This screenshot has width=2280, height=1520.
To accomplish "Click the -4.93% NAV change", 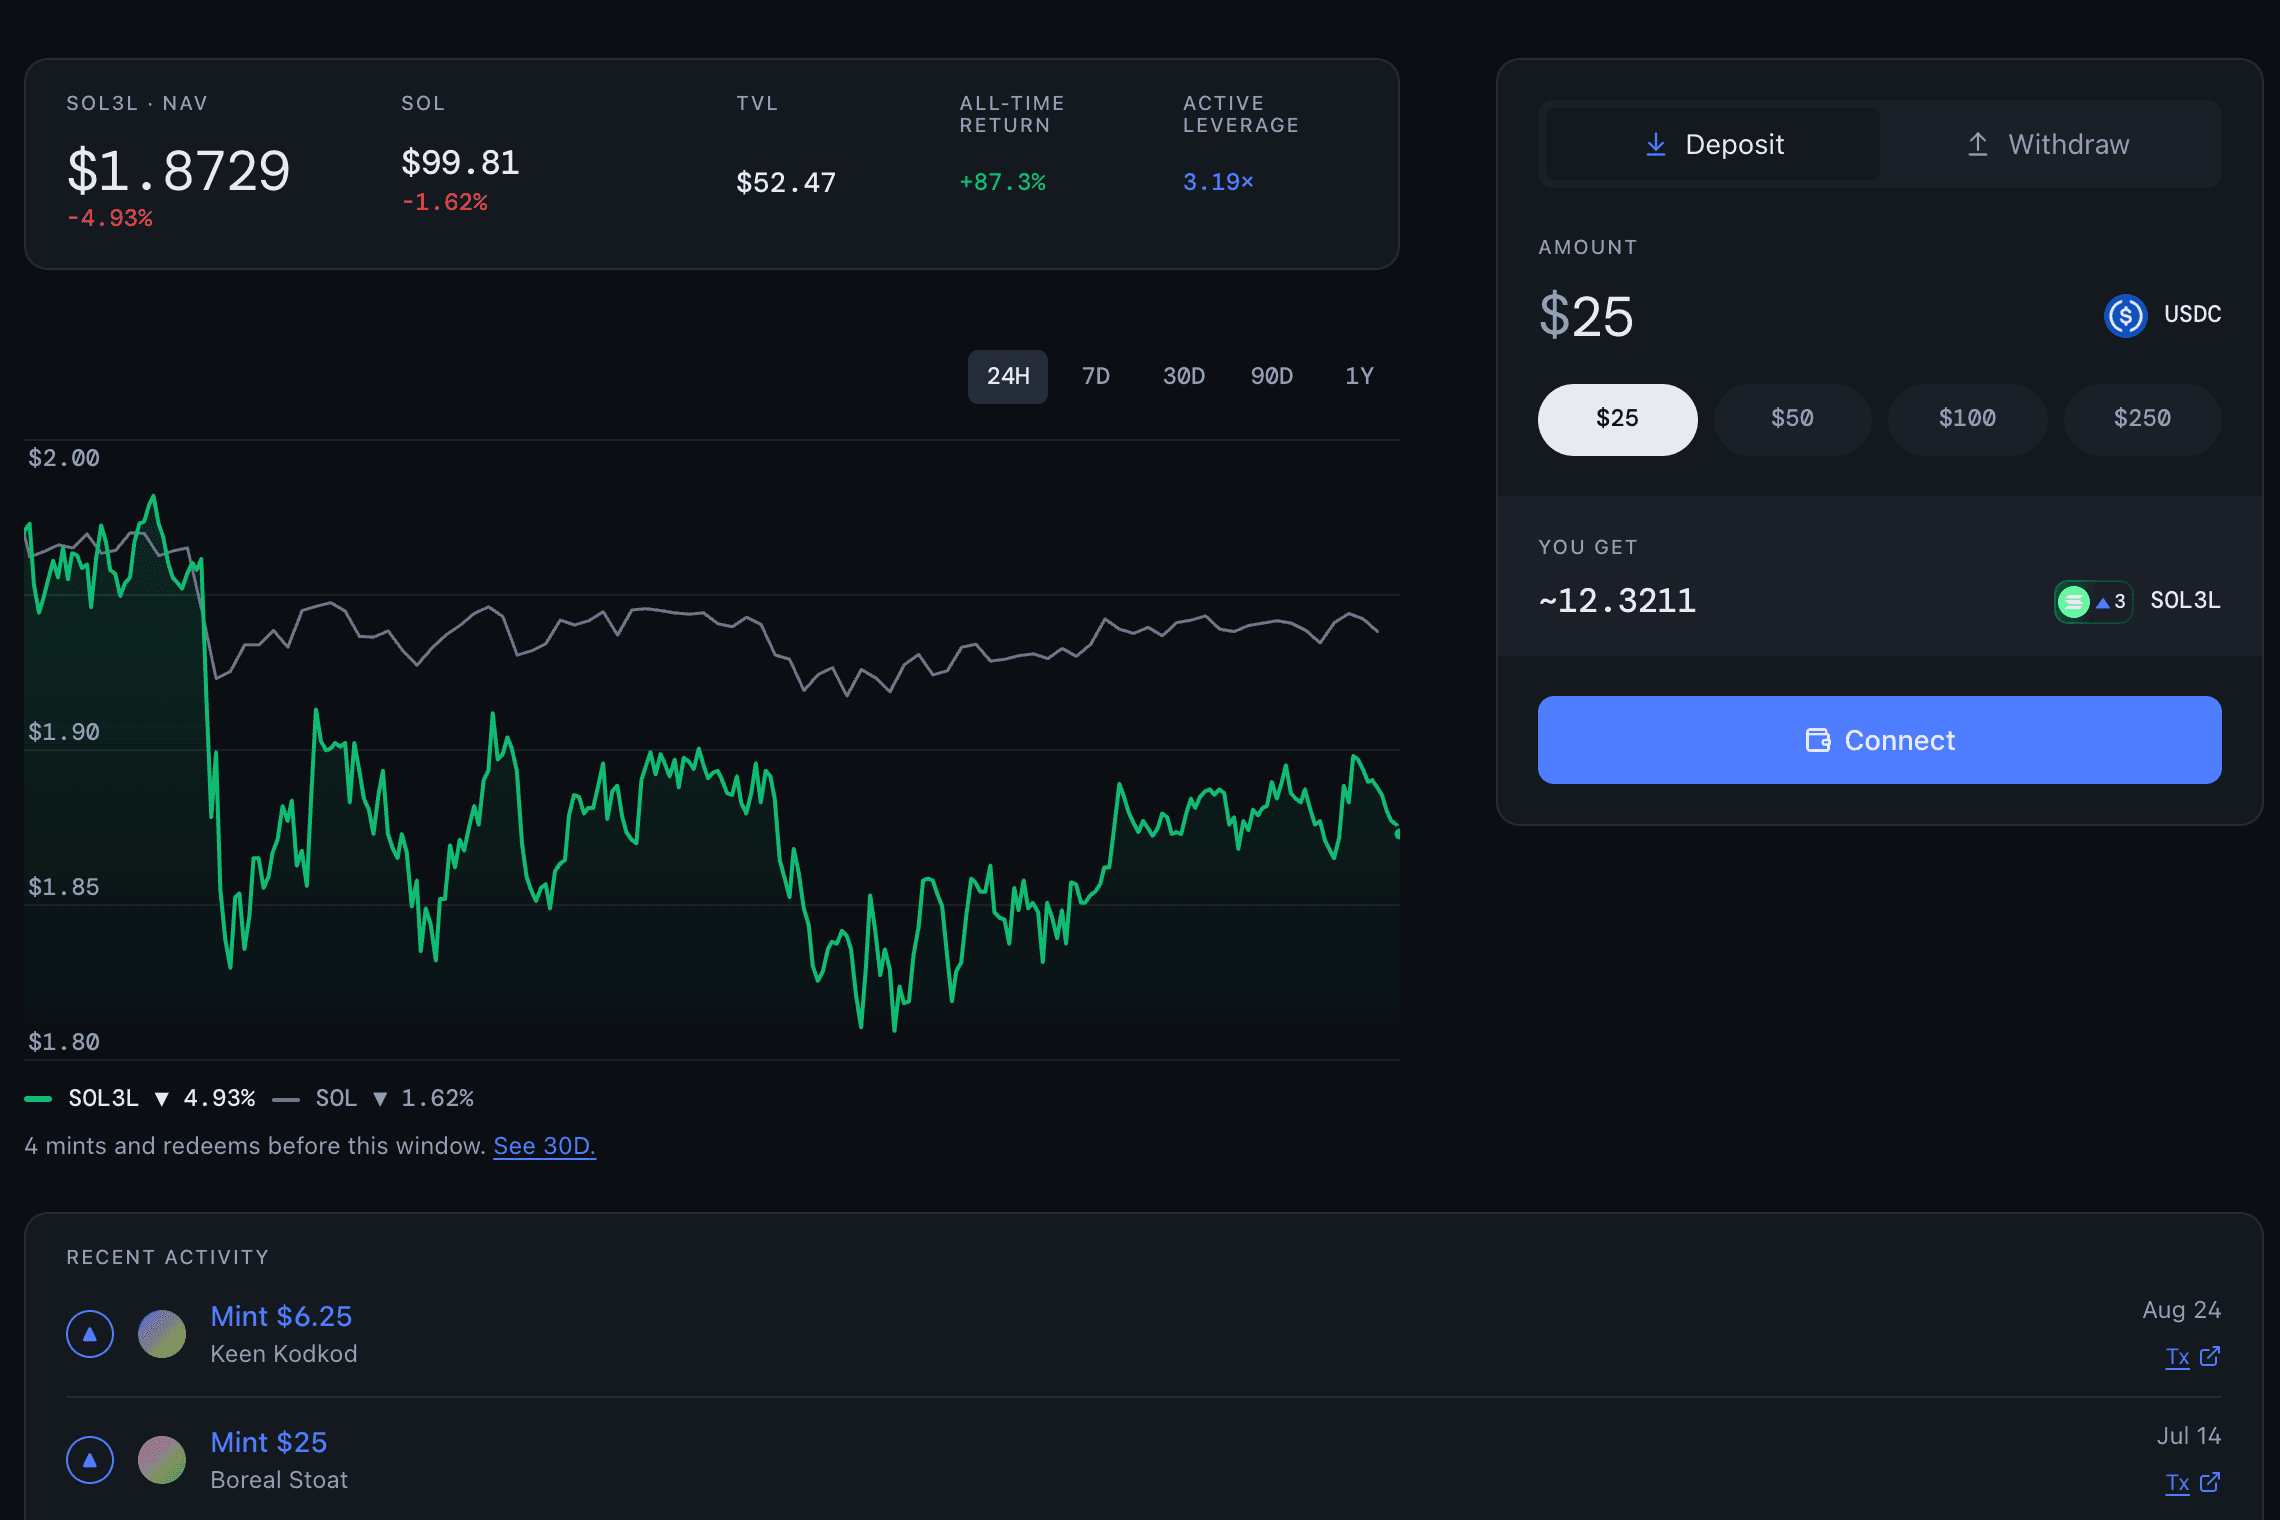I will [110, 218].
